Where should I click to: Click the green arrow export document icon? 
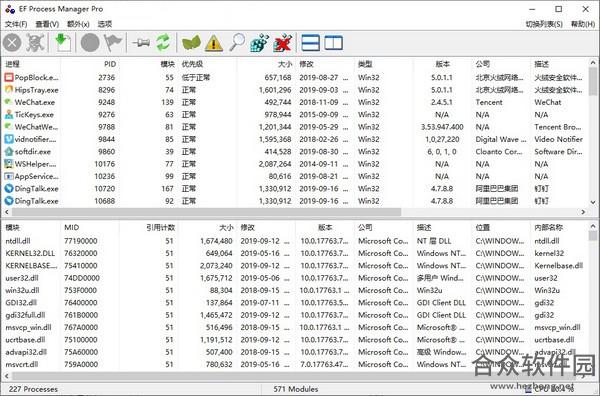point(63,42)
